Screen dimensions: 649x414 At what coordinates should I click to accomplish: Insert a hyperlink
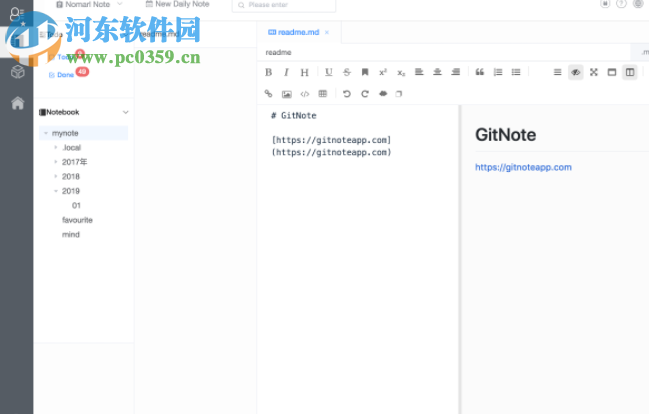pos(268,94)
